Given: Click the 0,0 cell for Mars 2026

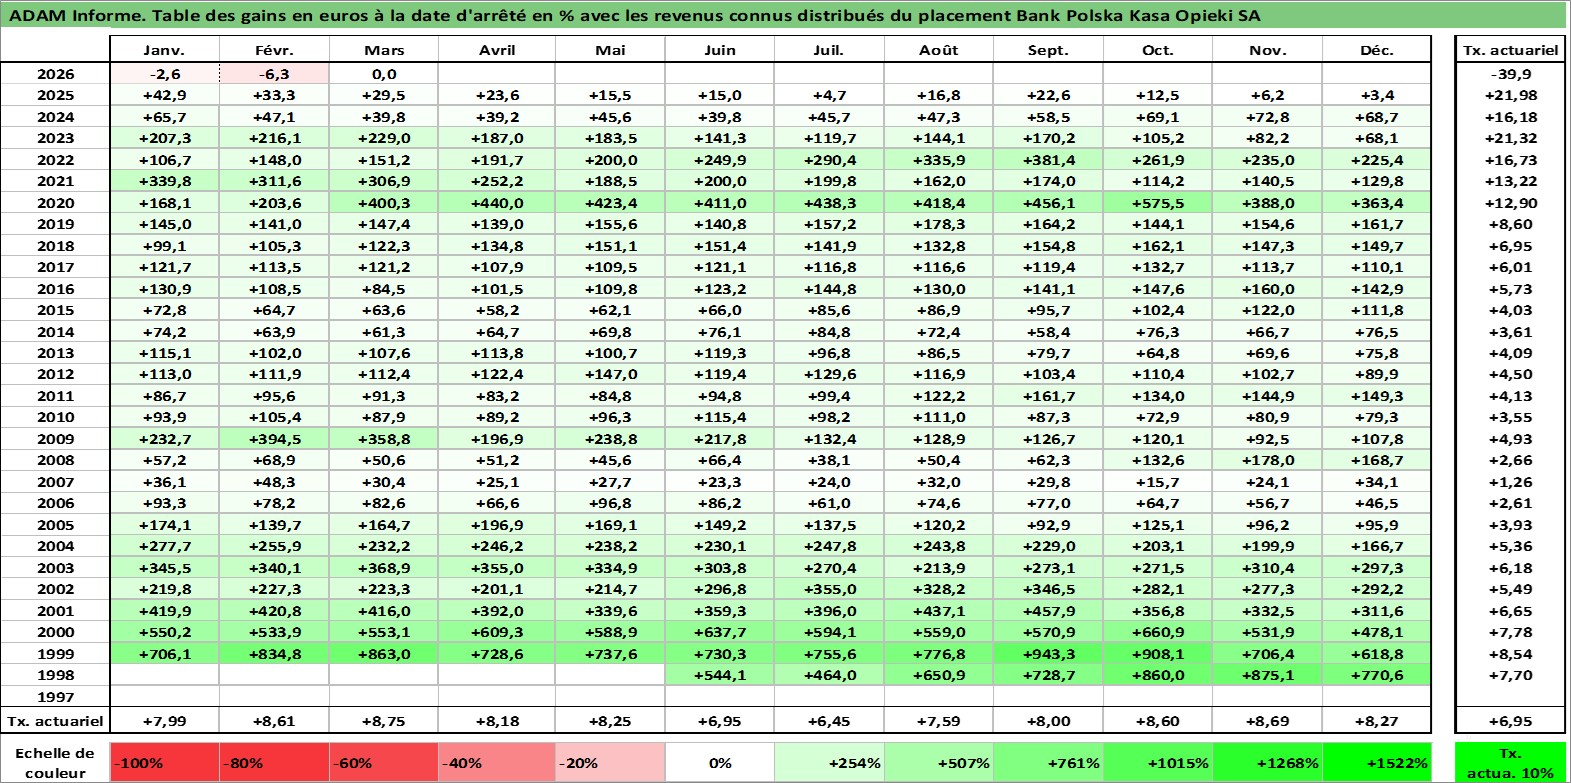Looking at the screenshot, I should click(x=384, y=74).
